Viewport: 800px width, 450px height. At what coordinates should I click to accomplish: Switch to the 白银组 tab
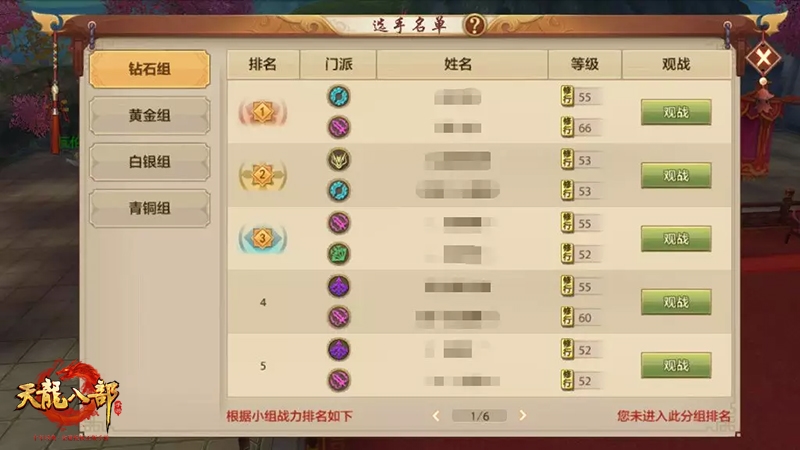pos(149,162)
